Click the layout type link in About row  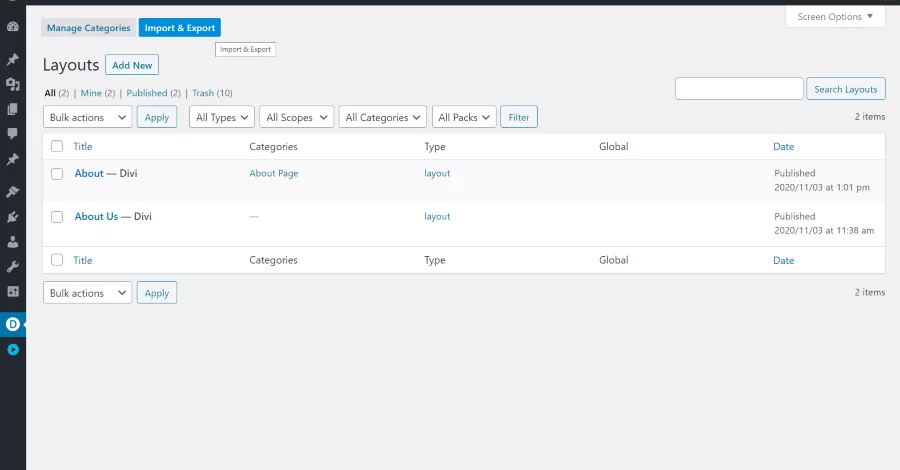(x=437, y=173)
